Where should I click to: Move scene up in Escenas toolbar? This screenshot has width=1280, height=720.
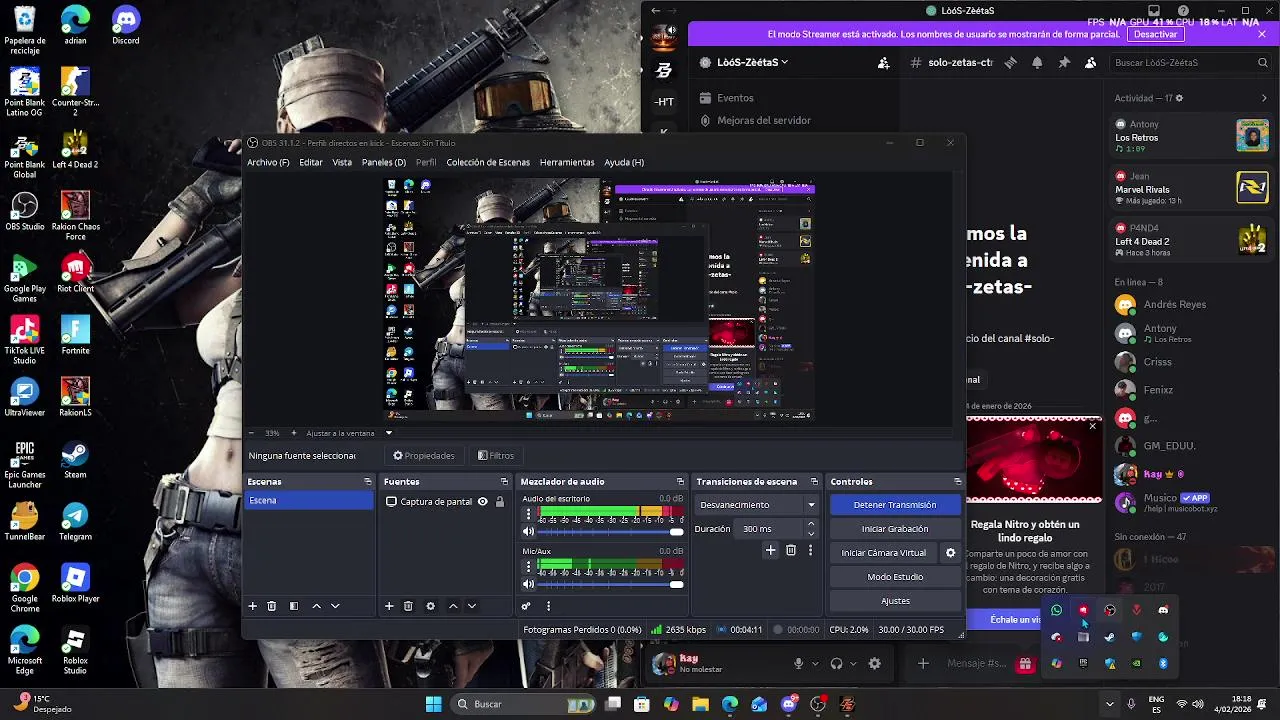click(317, 606)
